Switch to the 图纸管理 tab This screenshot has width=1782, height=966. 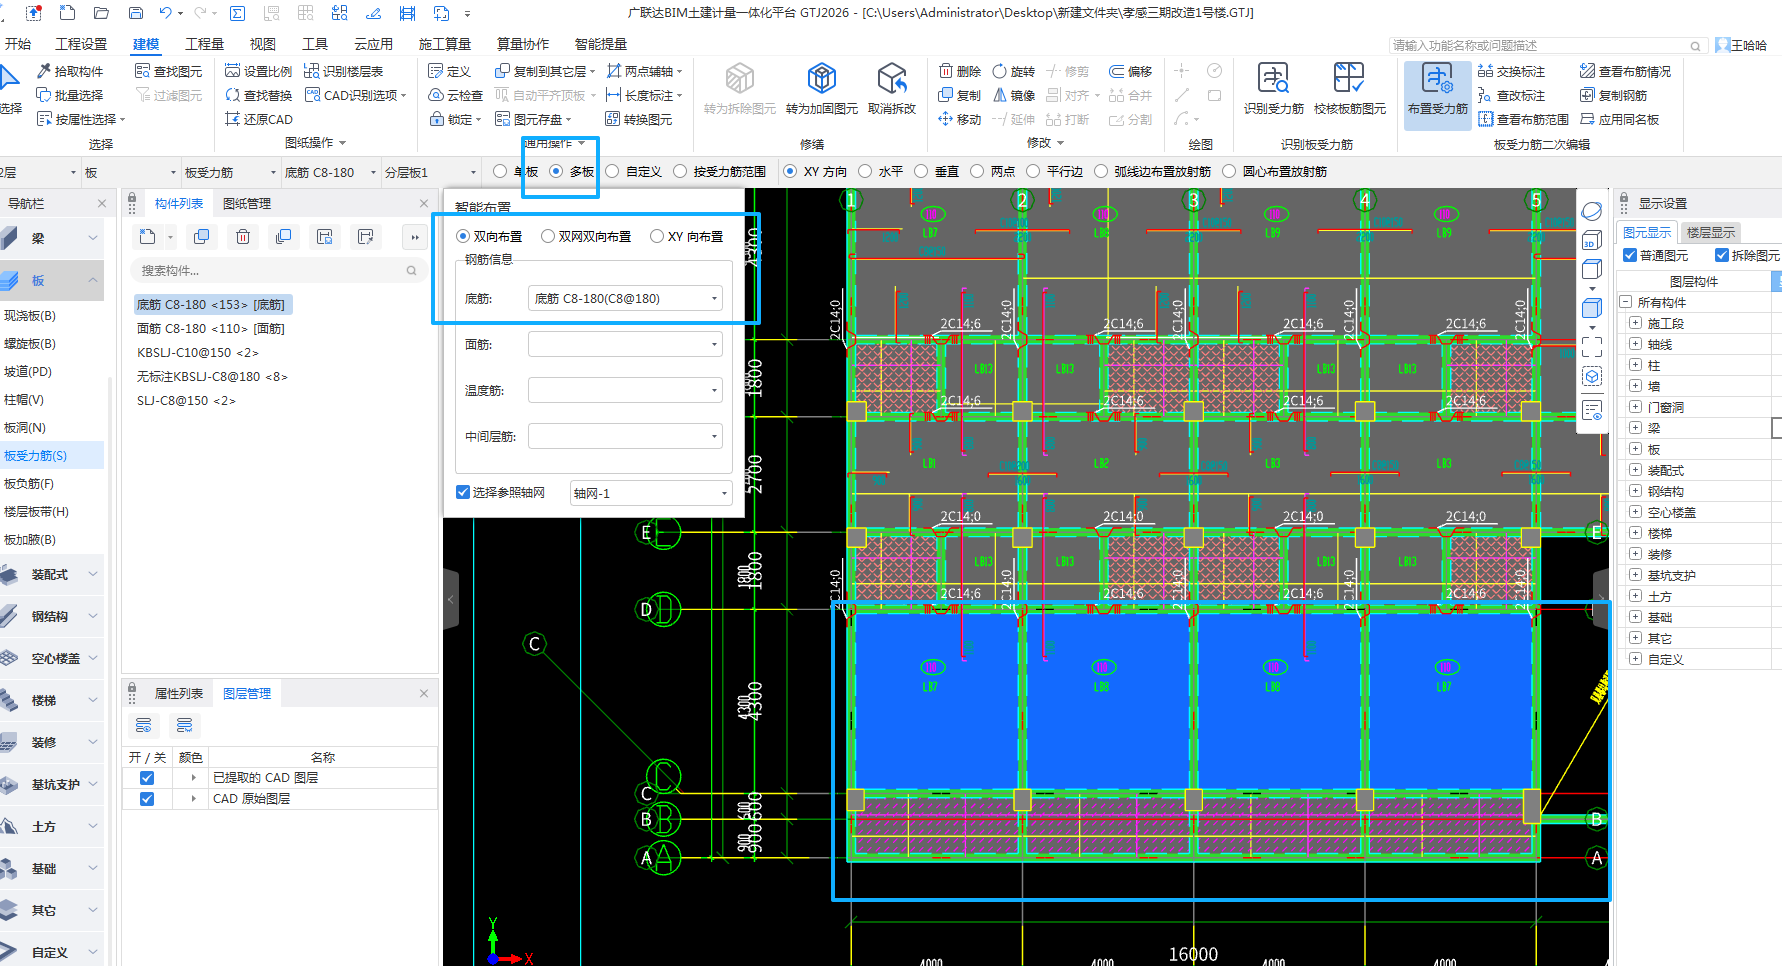[247, 204]
